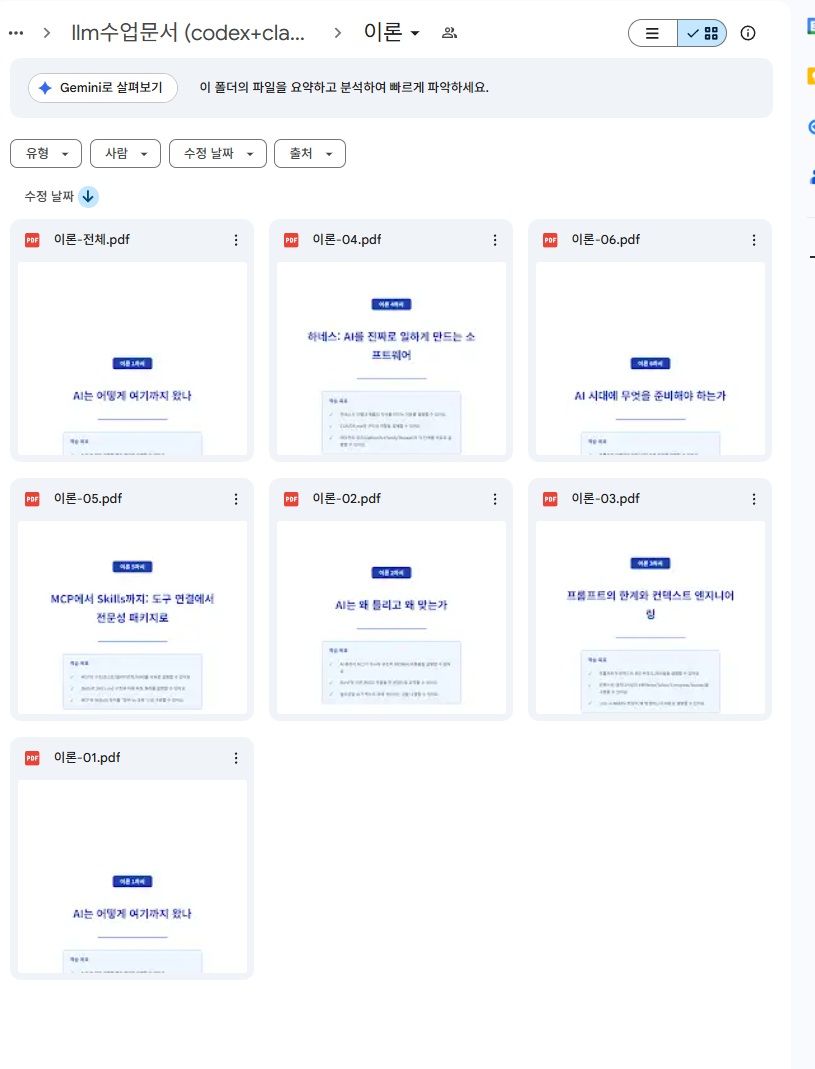This screenshot has height=1069, width=815.
Task: Click the 수정 날짜 sort label
Action: pyautogui.click(x=49, y=196)
